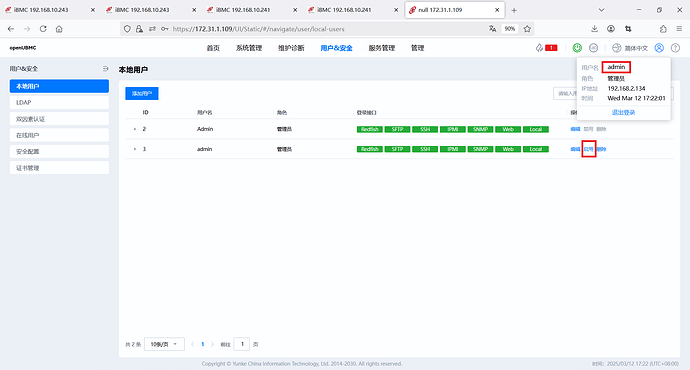The image size is (690, 370).
Task: Click the Local tag in admin row ID 3
Action: (536, 149)
